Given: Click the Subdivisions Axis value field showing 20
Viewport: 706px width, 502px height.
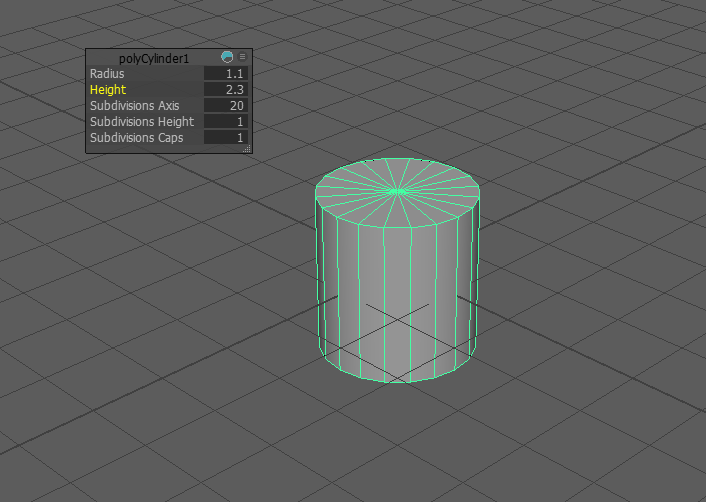Looking at the screenshot, I should tap(226, 105).
